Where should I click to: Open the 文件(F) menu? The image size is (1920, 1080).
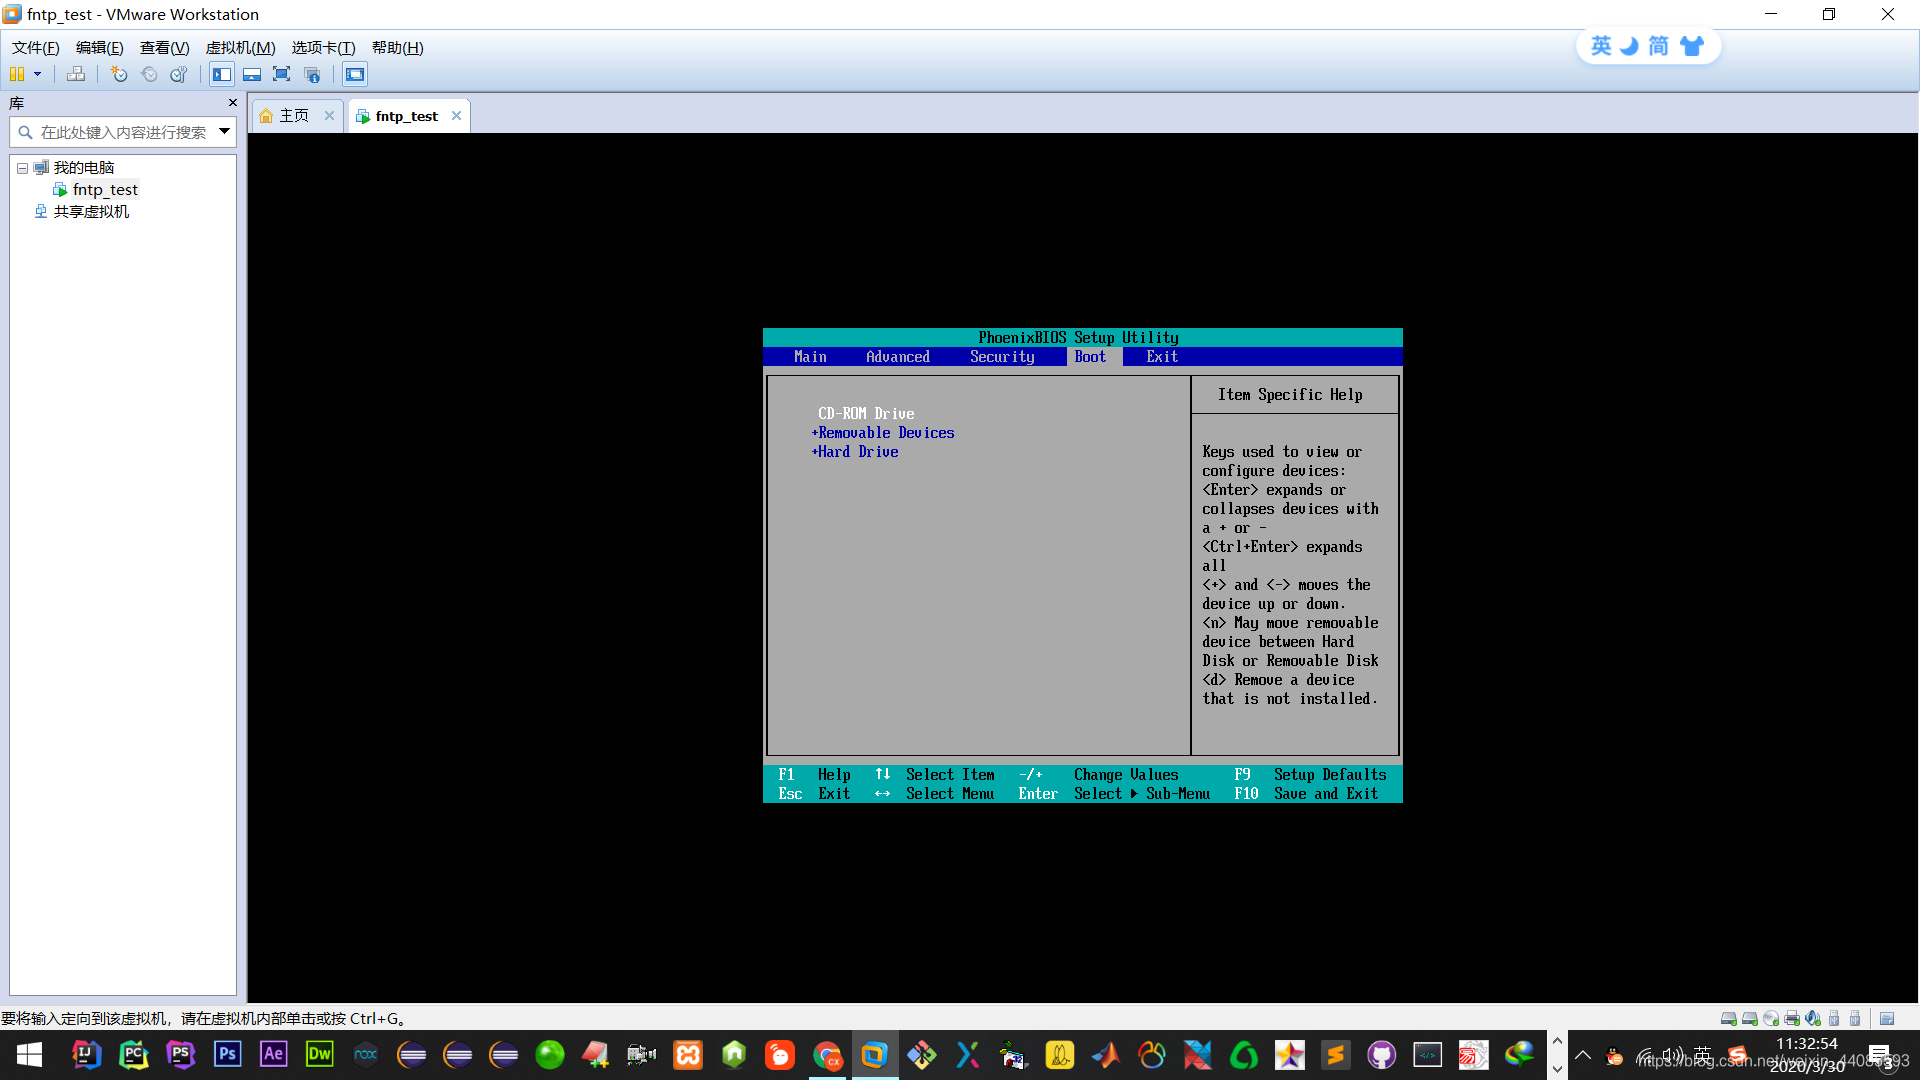pos(36,48)
